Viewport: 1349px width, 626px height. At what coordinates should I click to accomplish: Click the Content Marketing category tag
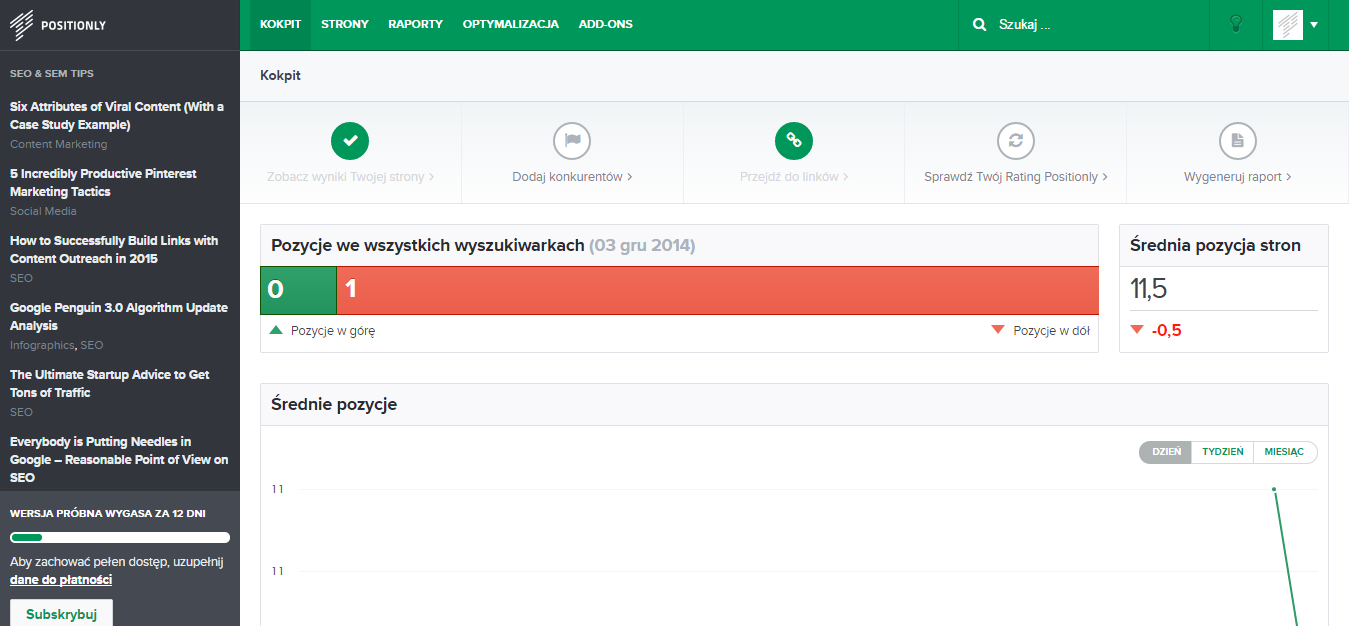[58, 144]
